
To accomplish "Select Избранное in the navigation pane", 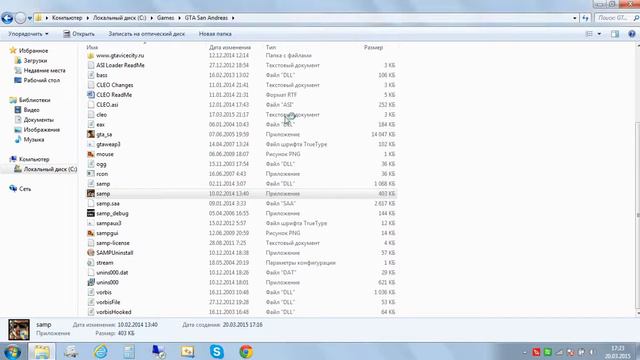I will click(x=33, y=51).
